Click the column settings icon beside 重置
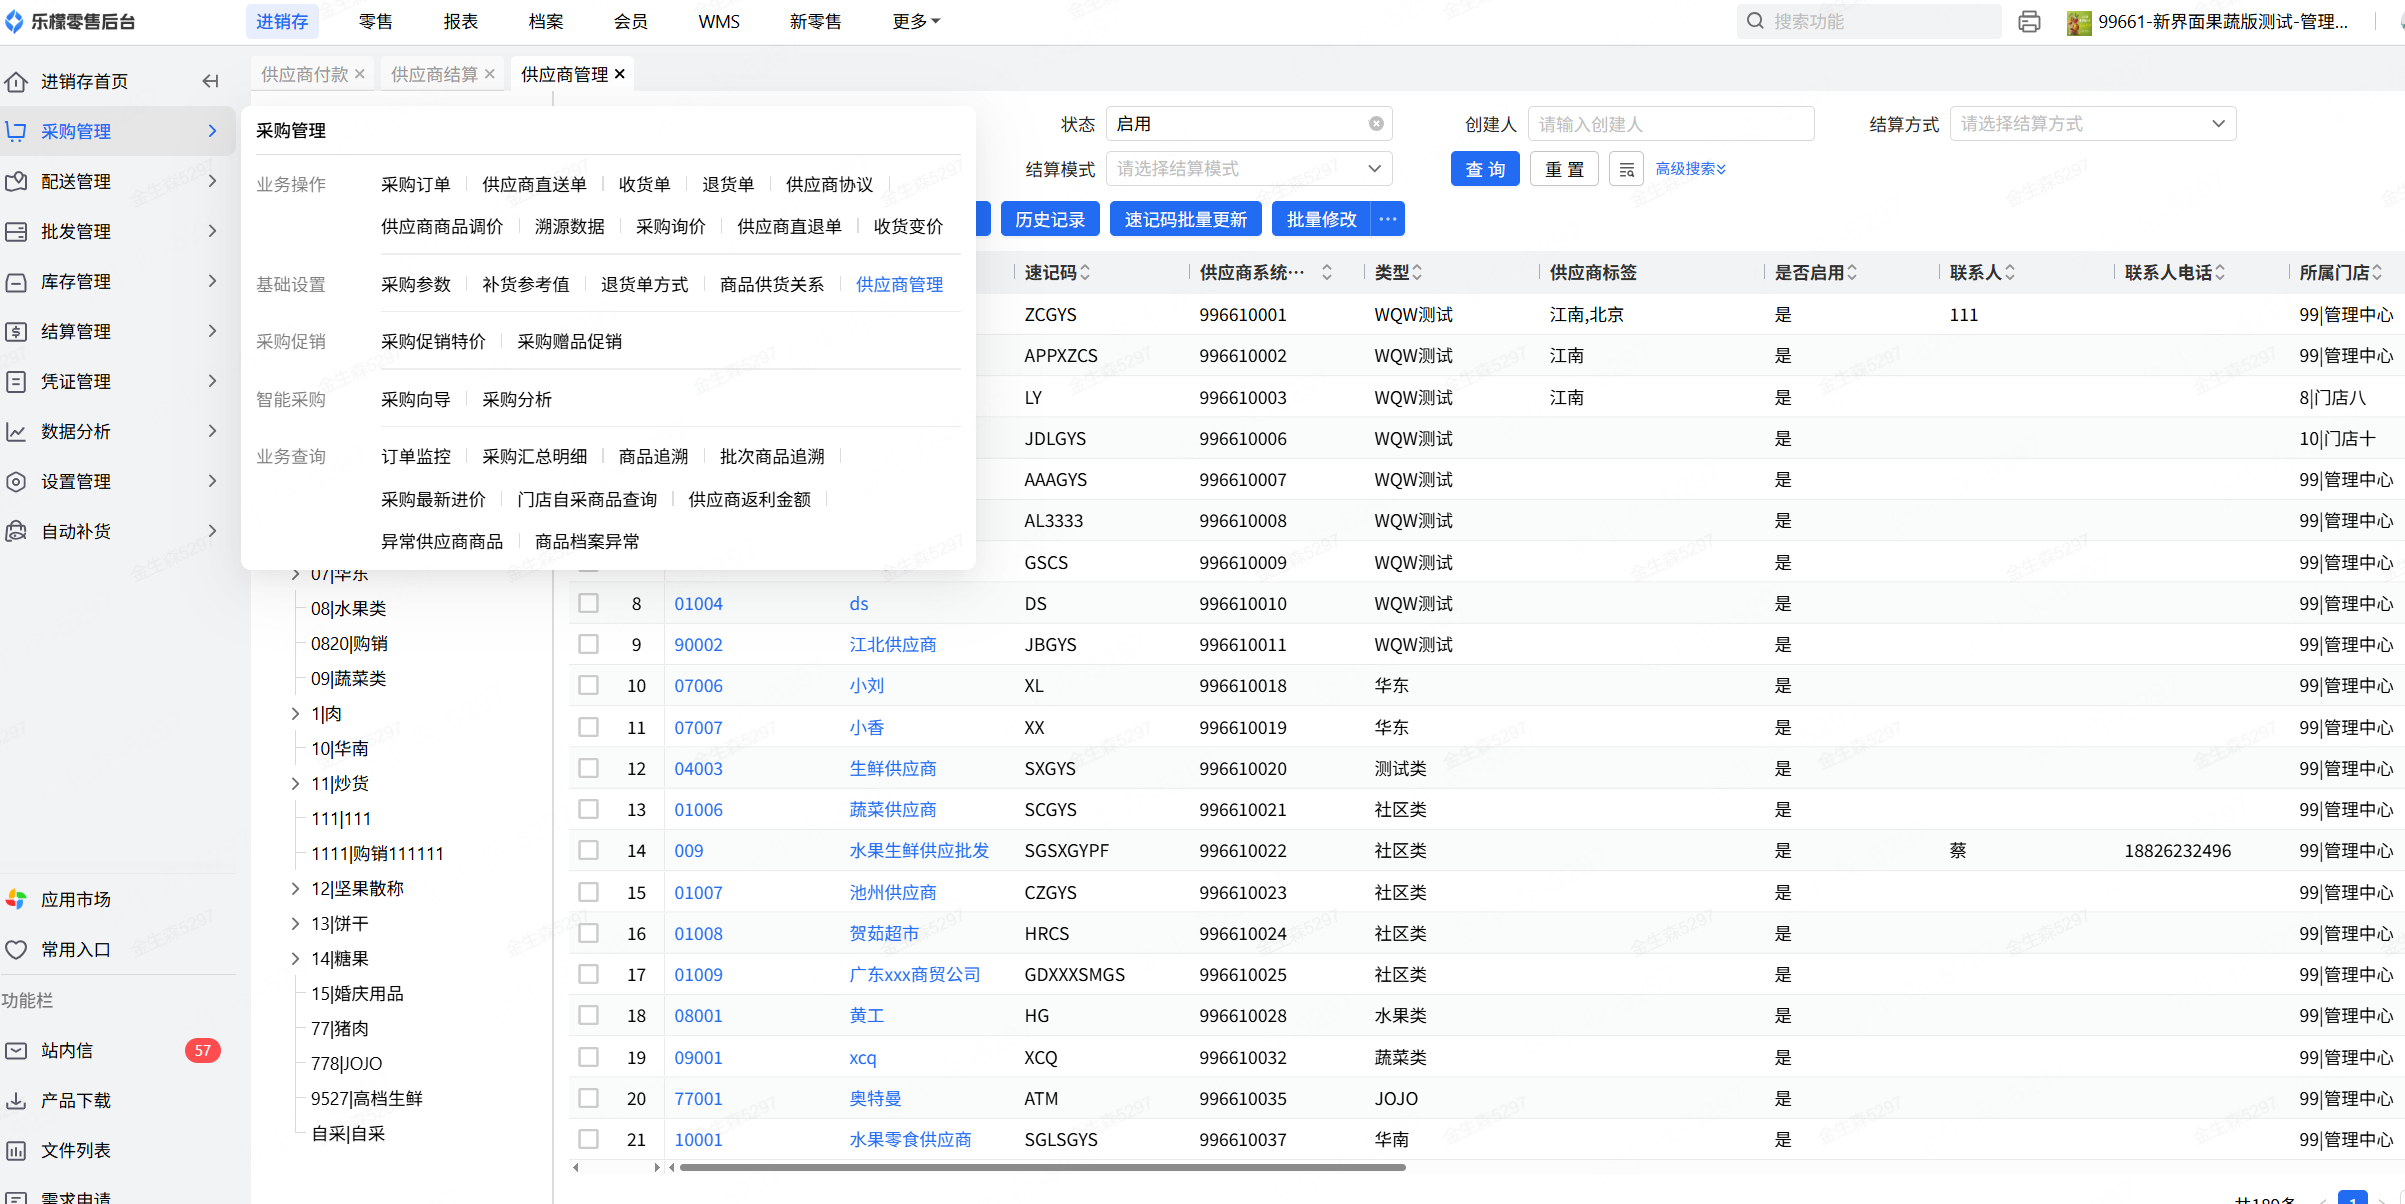This screenshot has width=2405, height=1204. tap(1627, 169)
